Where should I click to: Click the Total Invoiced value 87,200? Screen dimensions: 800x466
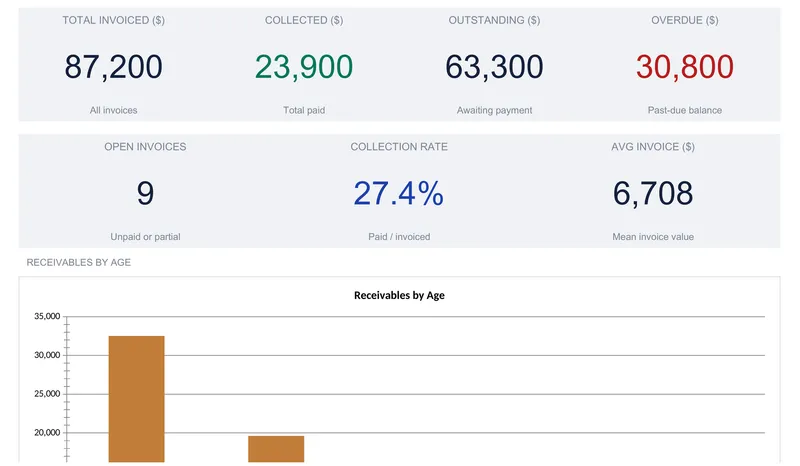pos(113,67)
